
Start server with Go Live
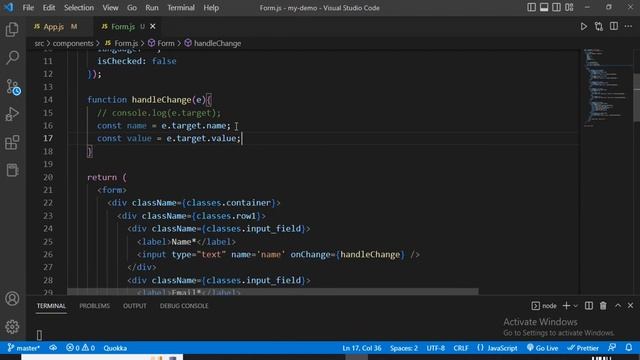click(542, 348)
